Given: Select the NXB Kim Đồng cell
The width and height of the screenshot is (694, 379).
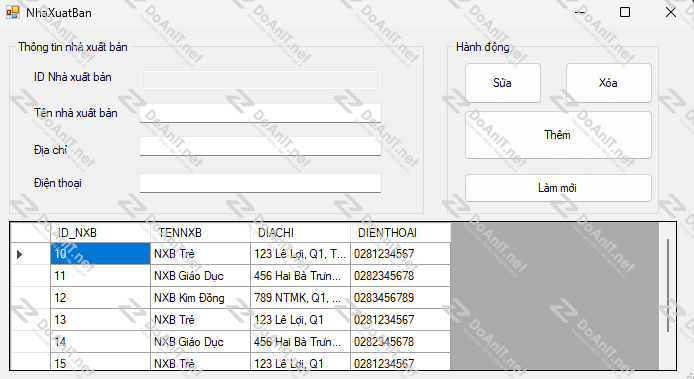Looking at the screenshot, I should coord(200,298).
